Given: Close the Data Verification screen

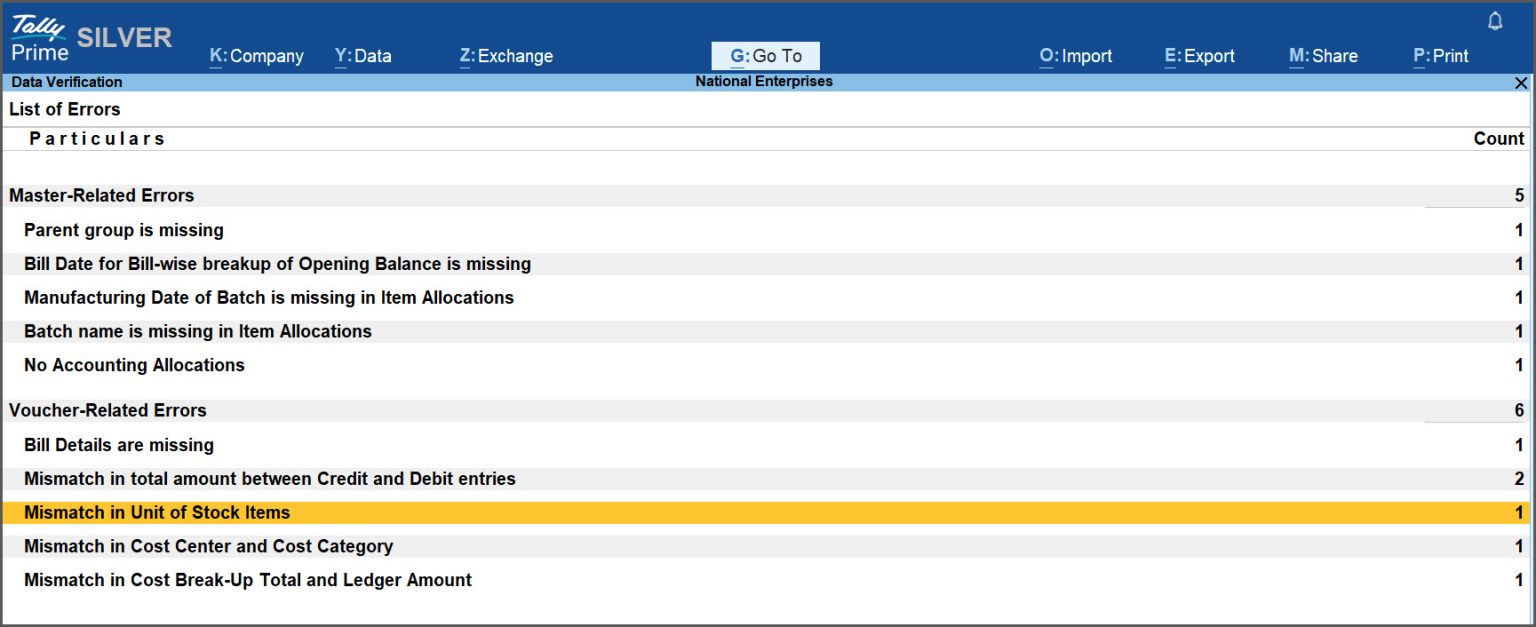Looking at the screenshot, I should click(1521, 83).
